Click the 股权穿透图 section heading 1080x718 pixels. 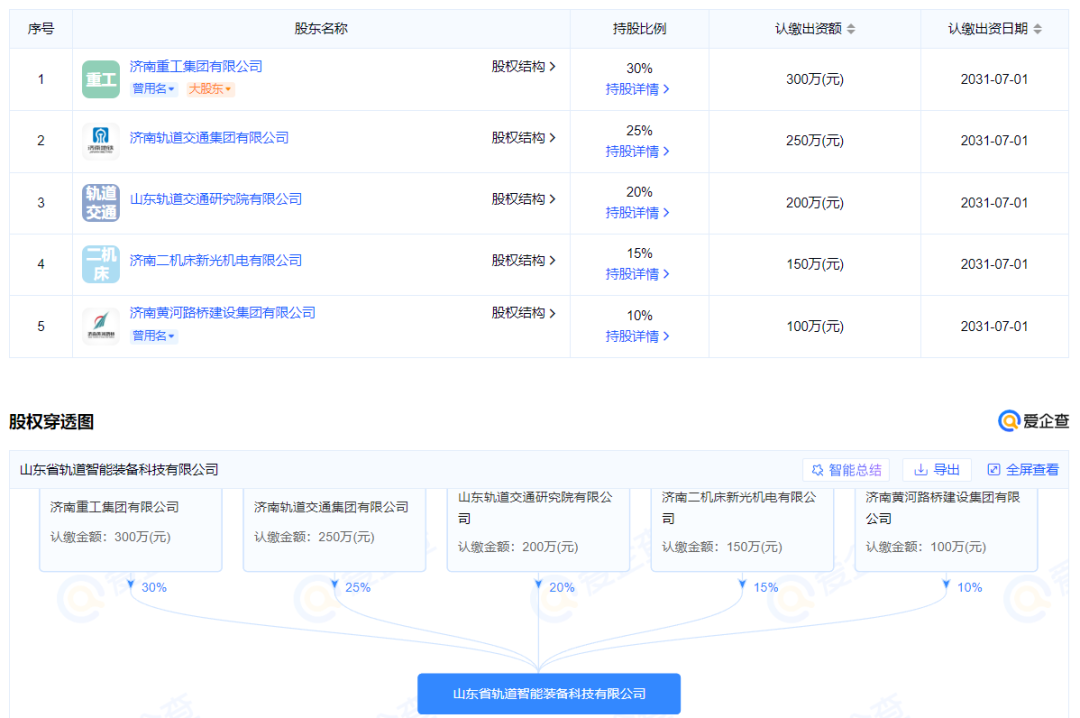[52, 422]
